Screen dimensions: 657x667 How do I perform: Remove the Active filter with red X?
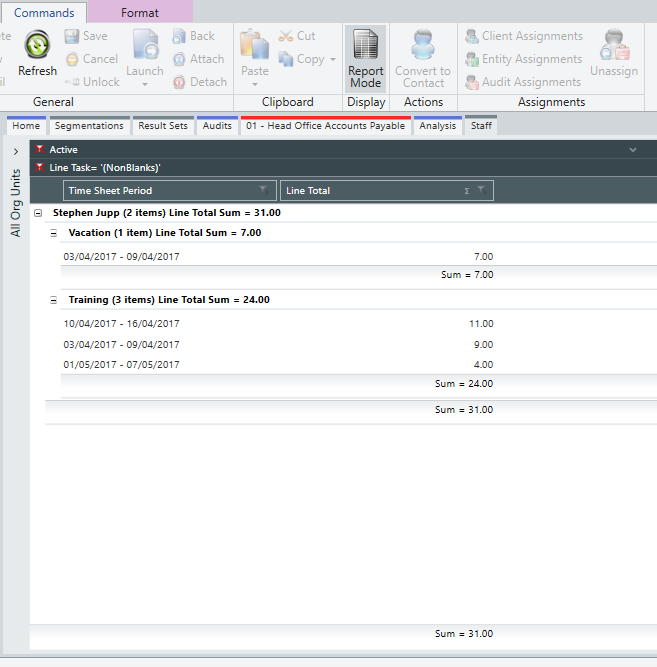[x=40, y=149]
